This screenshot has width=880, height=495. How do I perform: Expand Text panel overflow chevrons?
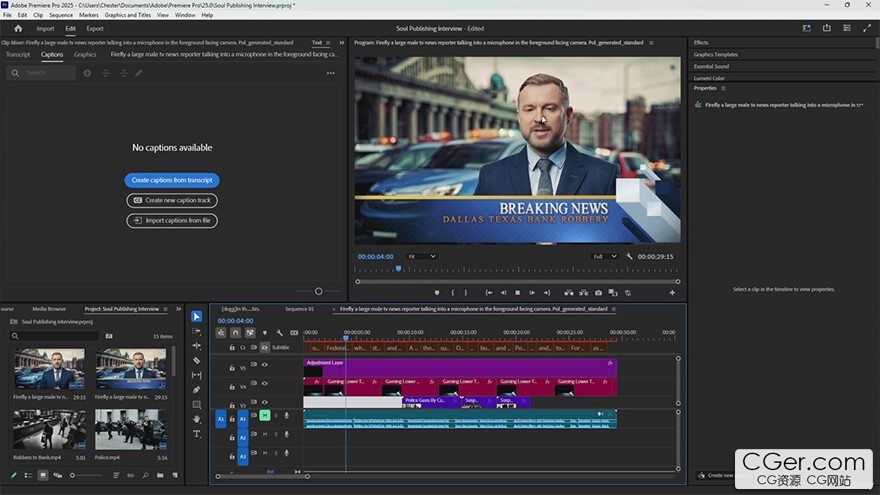coord(341,43)
